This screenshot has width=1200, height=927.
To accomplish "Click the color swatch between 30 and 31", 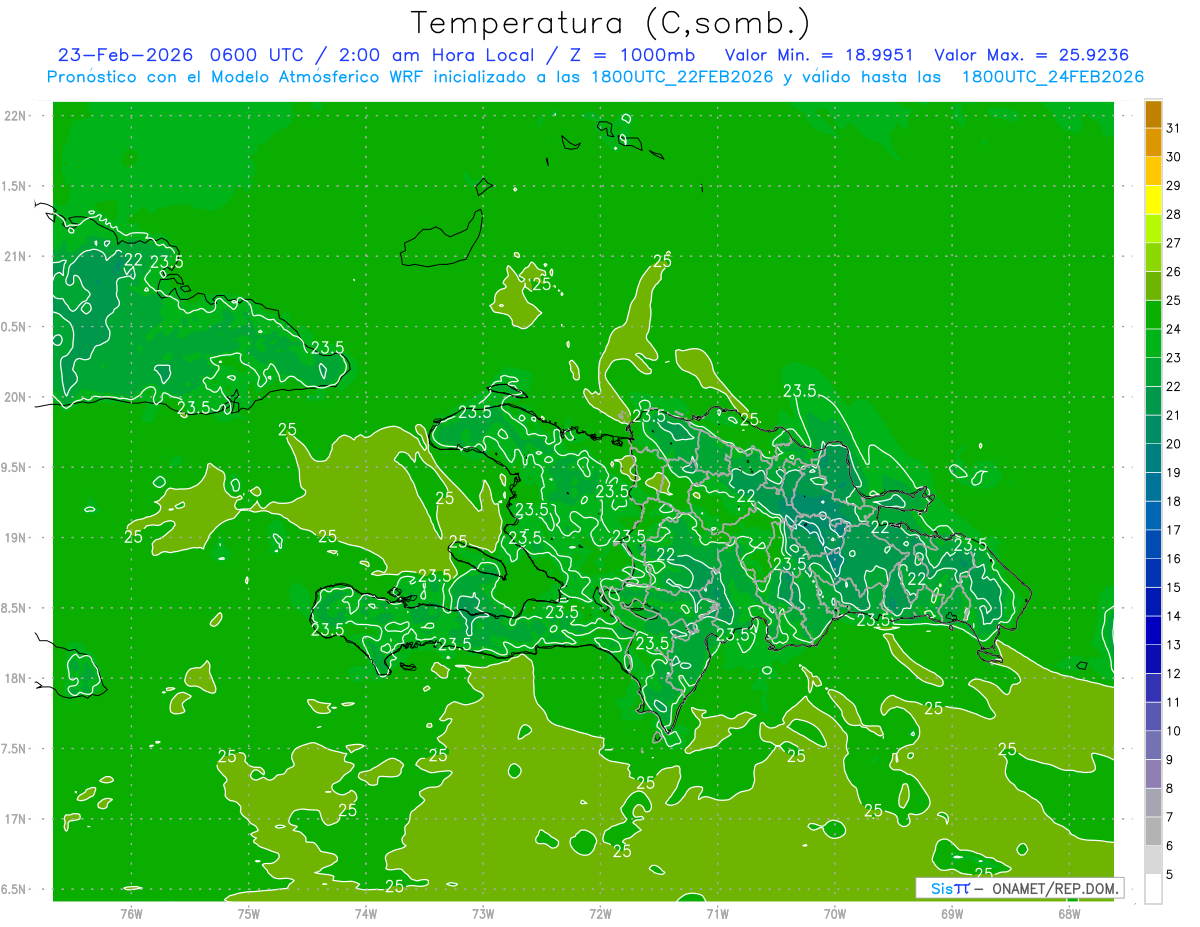I will point(1154,143).
